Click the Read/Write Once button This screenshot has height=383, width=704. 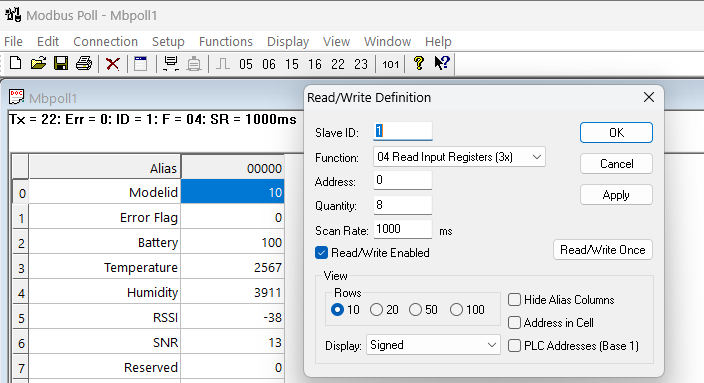click(x=603, y=250)
